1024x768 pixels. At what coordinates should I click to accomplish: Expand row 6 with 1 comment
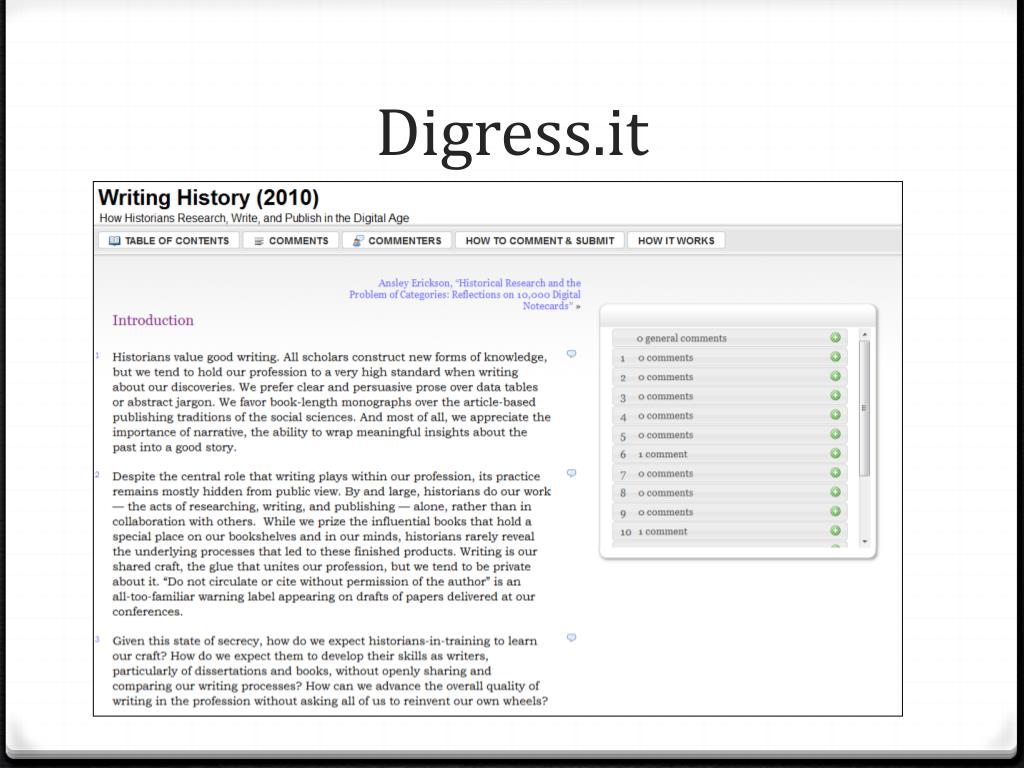tap(729, 454)
